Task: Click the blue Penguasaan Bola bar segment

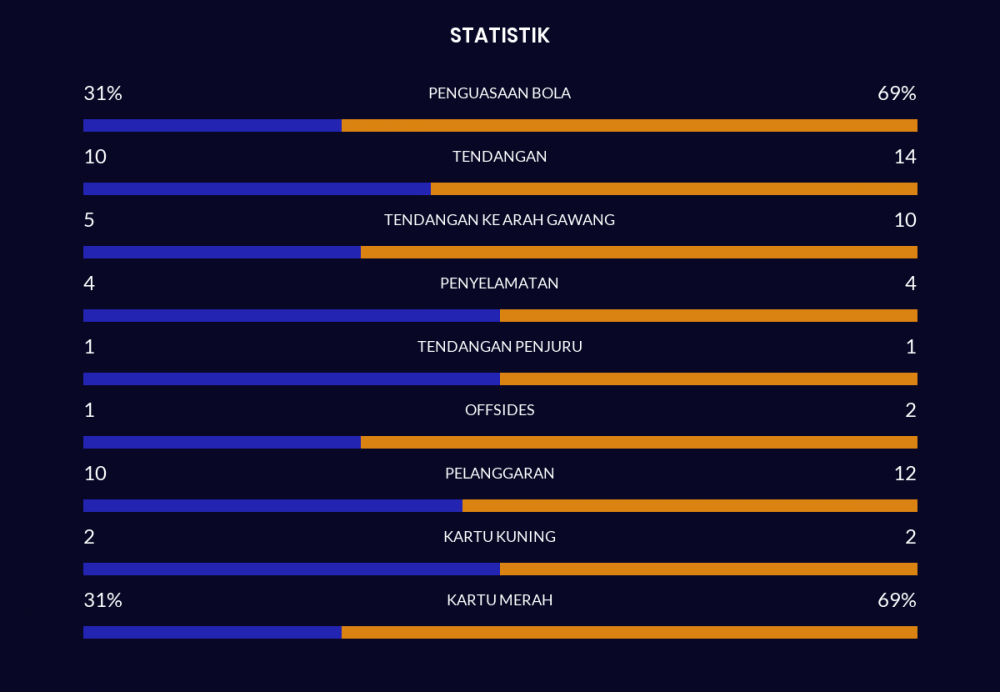Action: point(212,126)
